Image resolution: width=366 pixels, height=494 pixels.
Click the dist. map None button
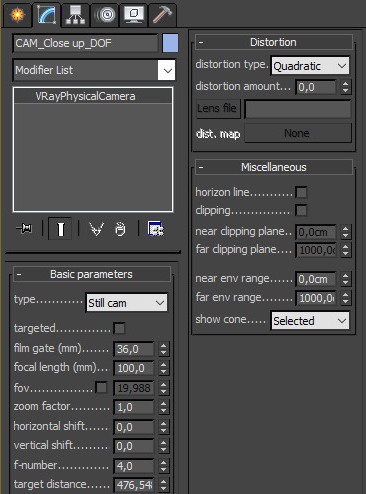298,133
